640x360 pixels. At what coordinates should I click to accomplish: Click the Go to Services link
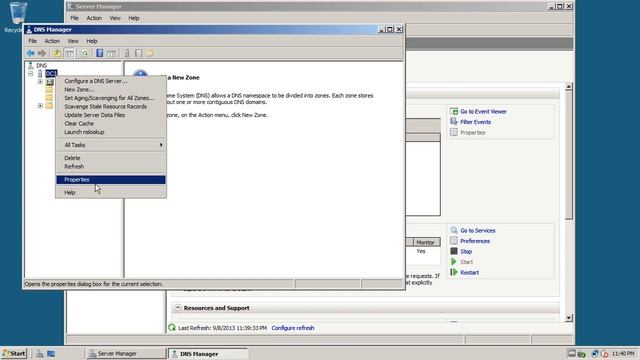point(478,231)
